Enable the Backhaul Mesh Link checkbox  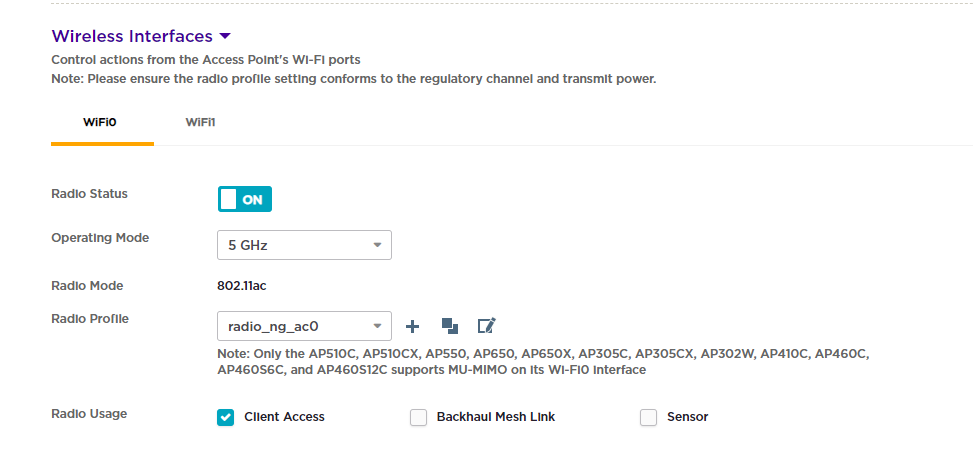419,417
